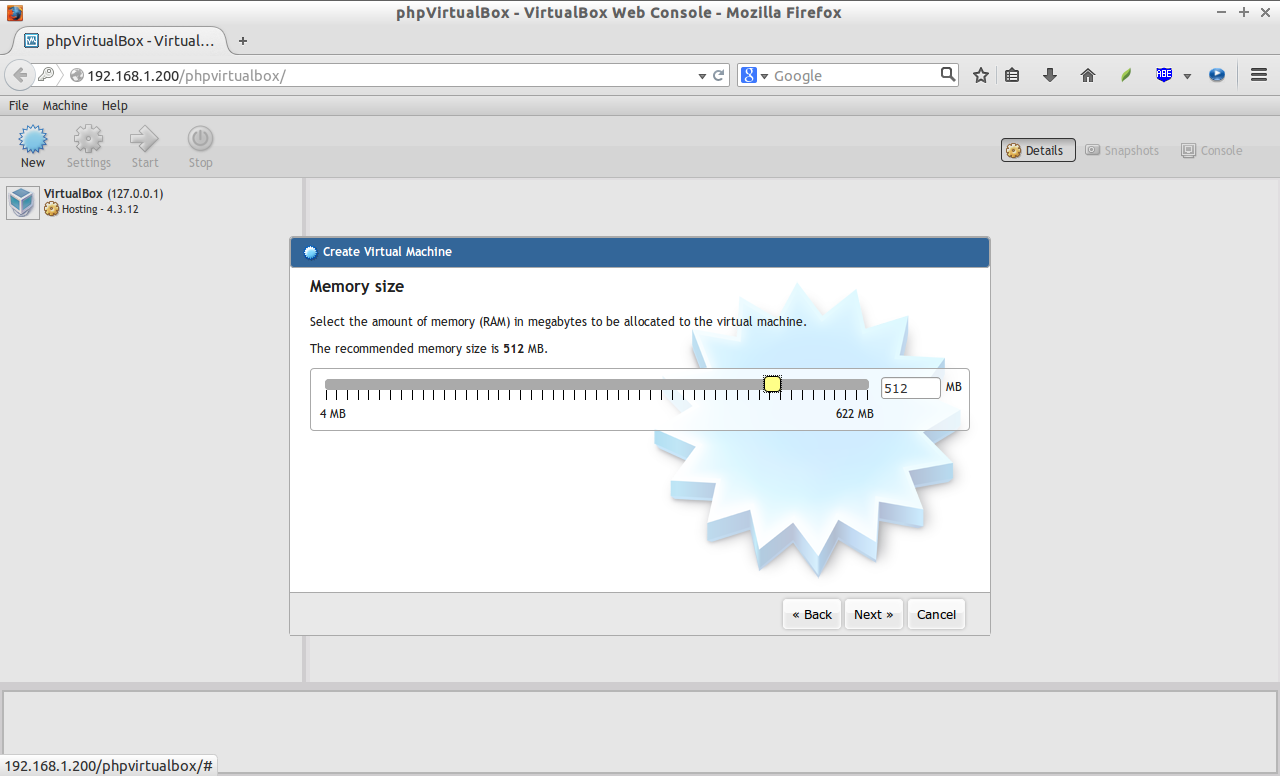
Task: Click the Firefox back arrow
Action: point(19,75)
